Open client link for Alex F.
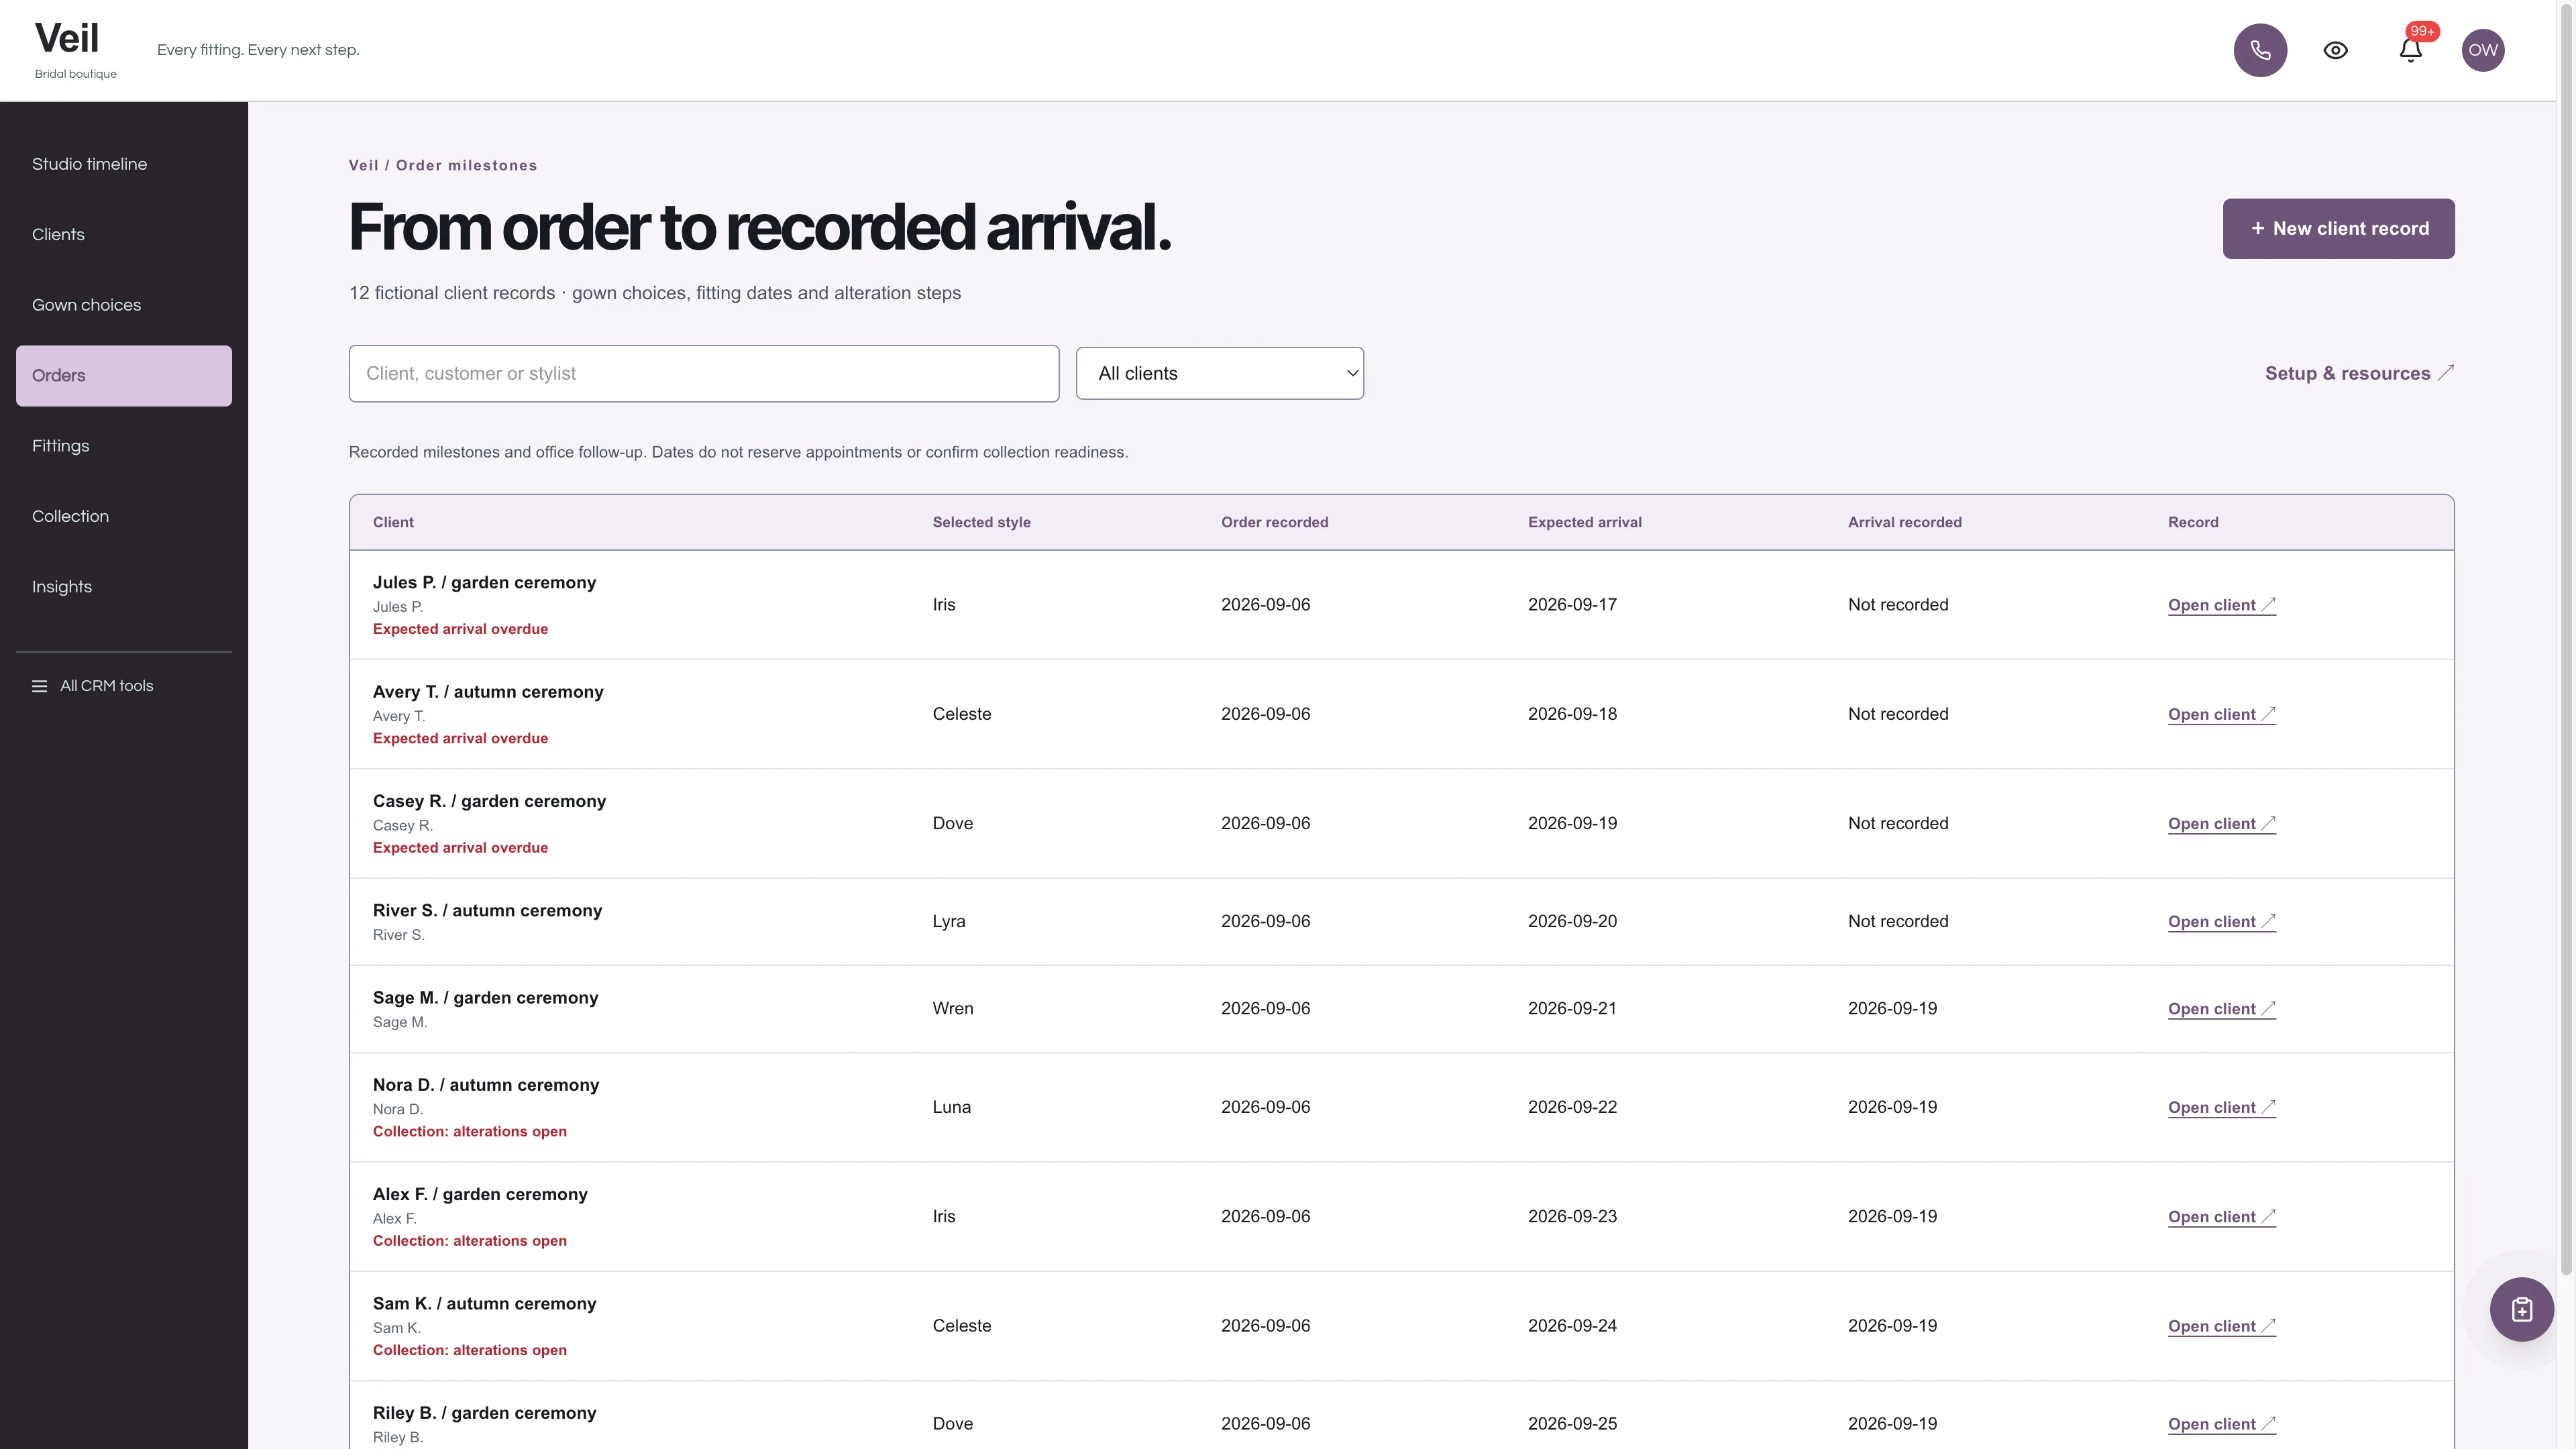The width and height of the screenshot is (2576, 1449). click(x=2221, y=1217)
